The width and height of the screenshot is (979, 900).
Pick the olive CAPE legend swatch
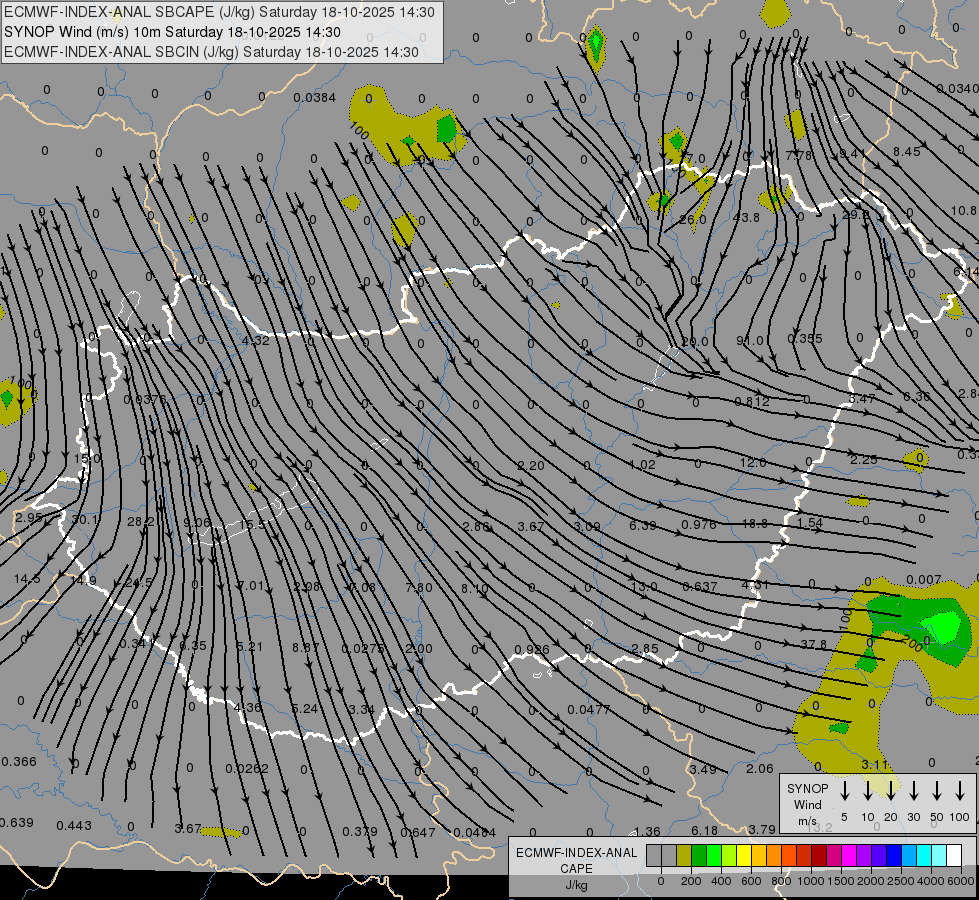pos(684,856)
